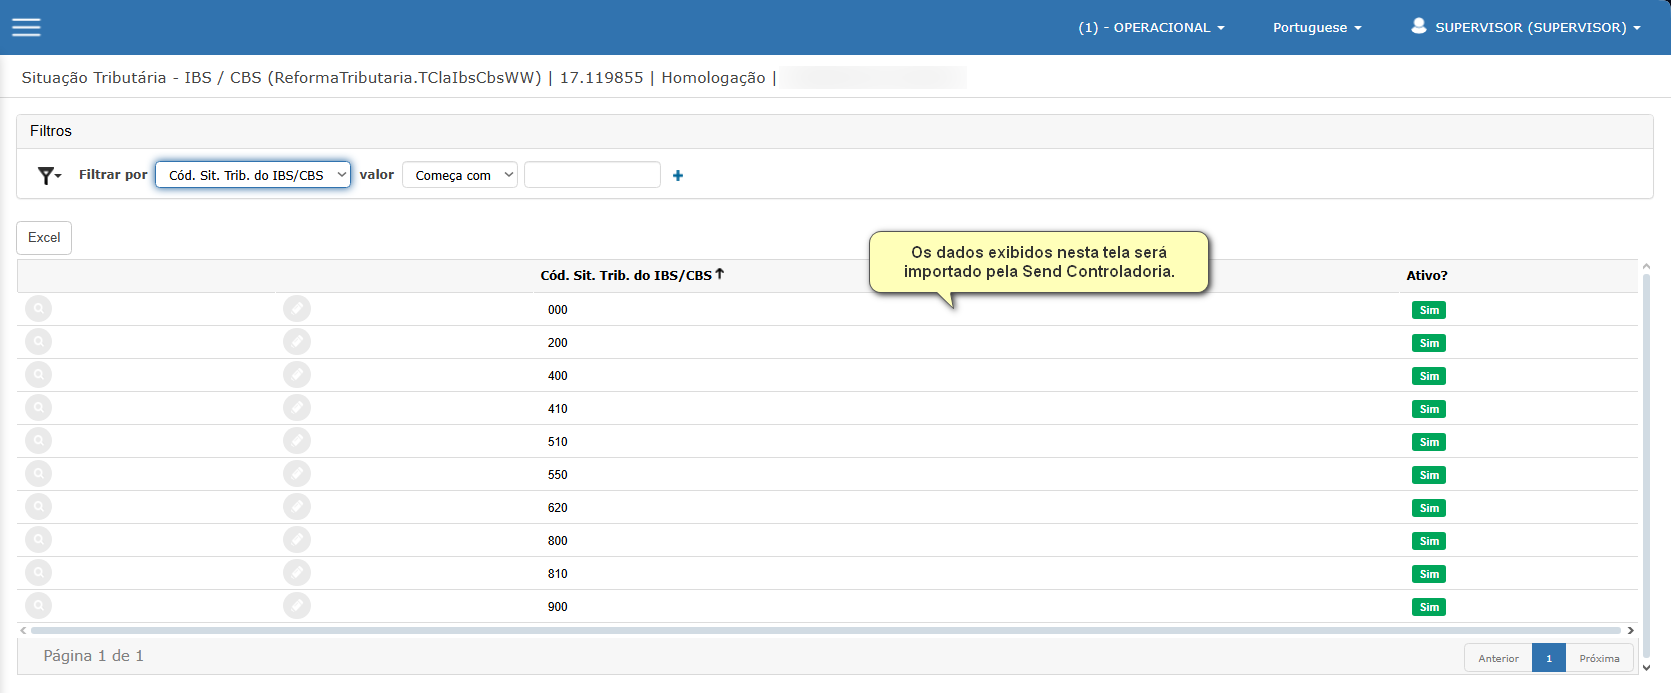Export the table with the Excel button
This screenshot has width=1671, height=693.
(x=44, y=238)
